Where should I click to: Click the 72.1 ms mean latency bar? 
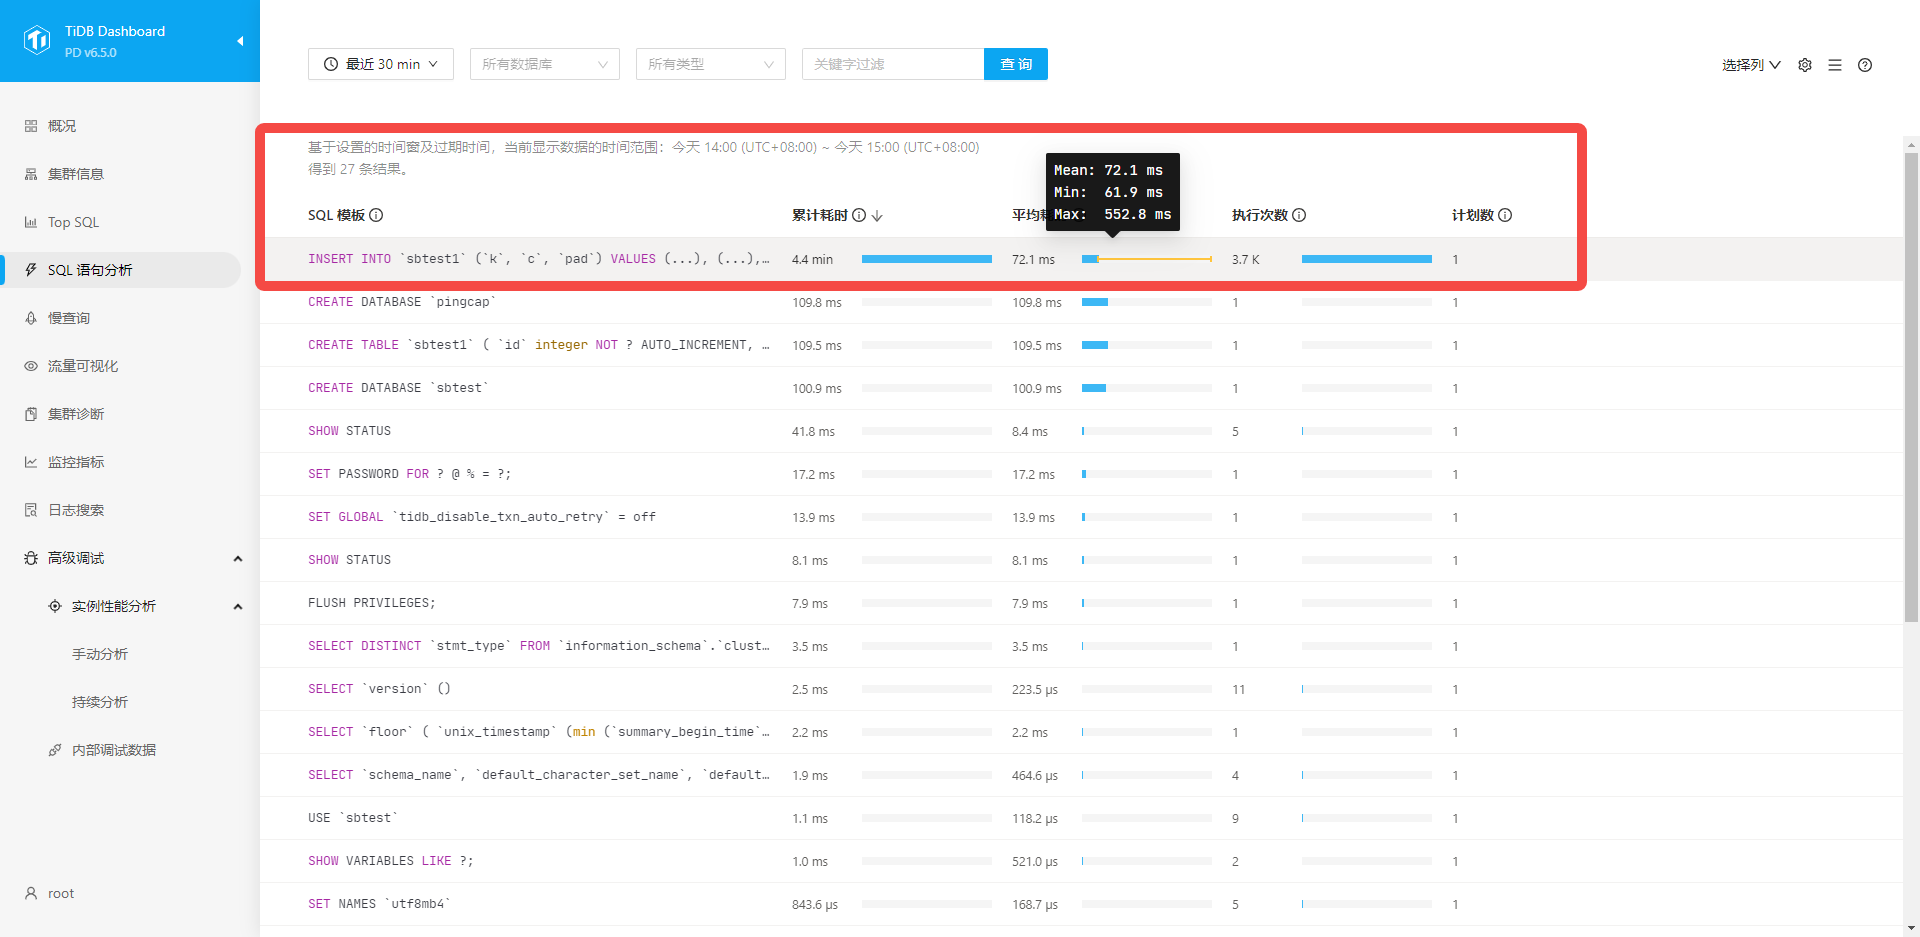1147,259
